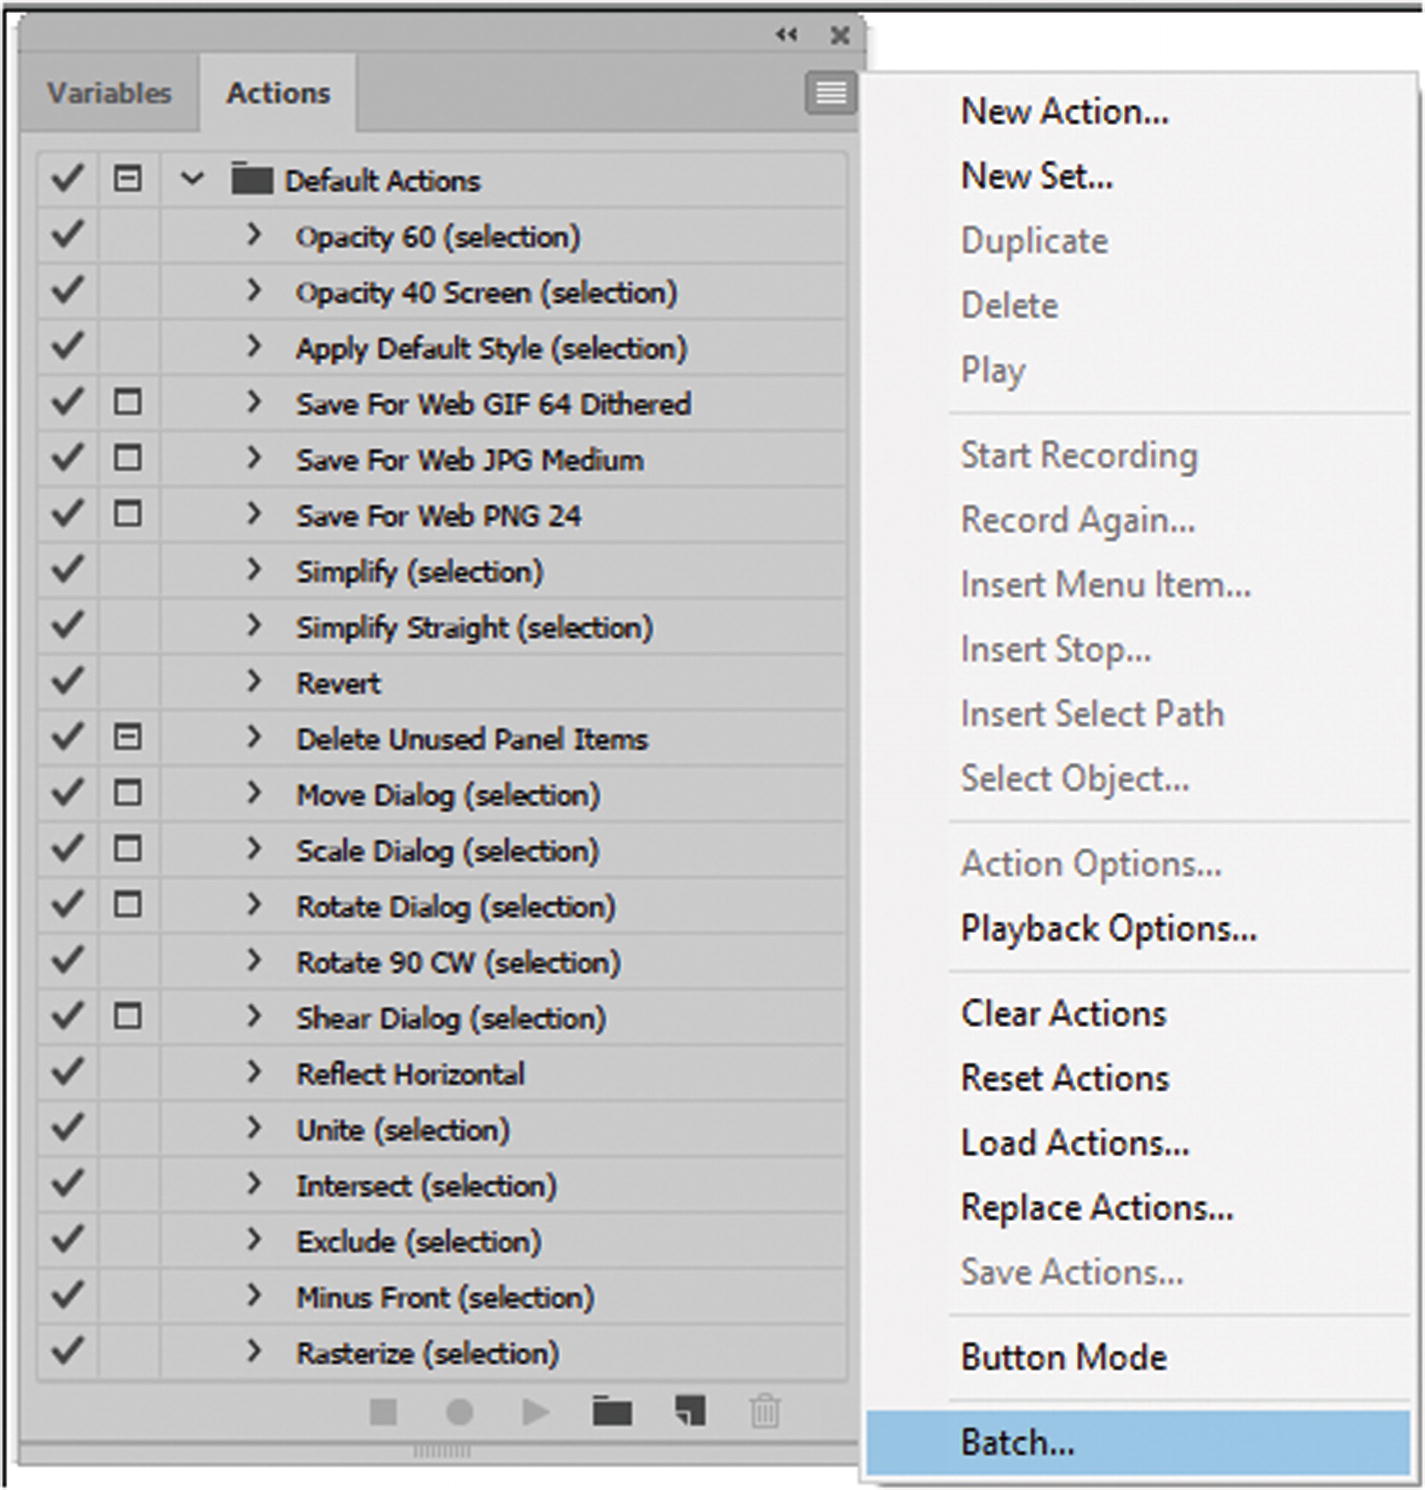The height and width of the screenshot is (1490, 1425).
Task: Collapse the Default Actions set
Action: point(192,180)
